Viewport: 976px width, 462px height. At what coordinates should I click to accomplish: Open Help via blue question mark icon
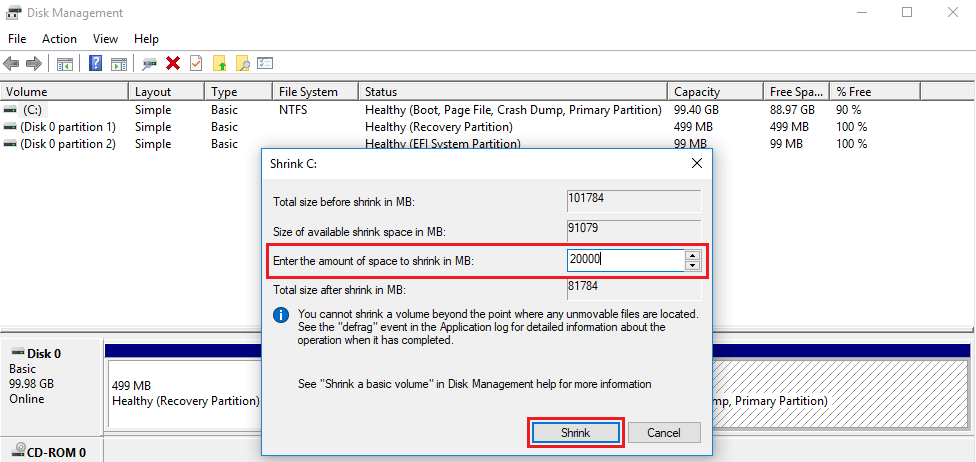[96, 64]
